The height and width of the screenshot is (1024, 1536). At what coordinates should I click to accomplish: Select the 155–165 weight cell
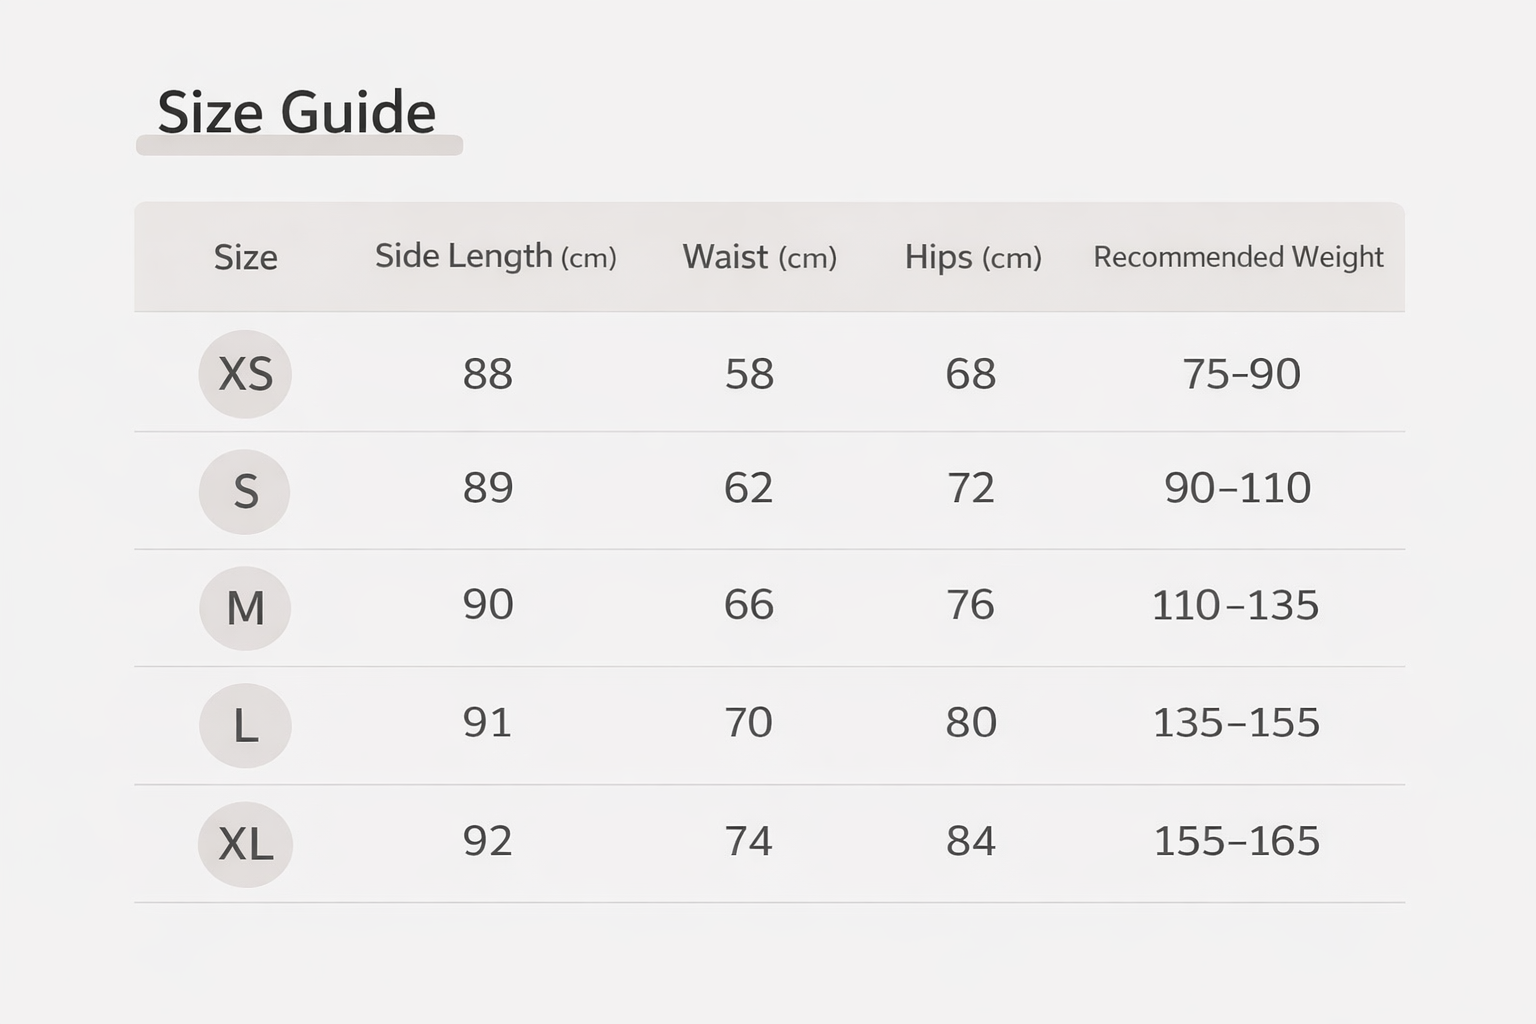[x=1236, y=841]
